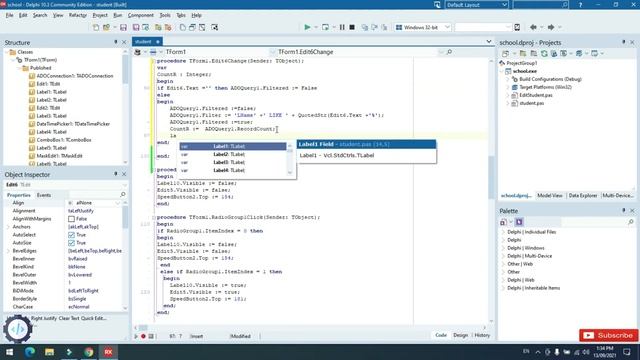The height and width of the screenshot is (360, 640).
Task: Click the Object Inspector search icon
Action: point(123,195)
